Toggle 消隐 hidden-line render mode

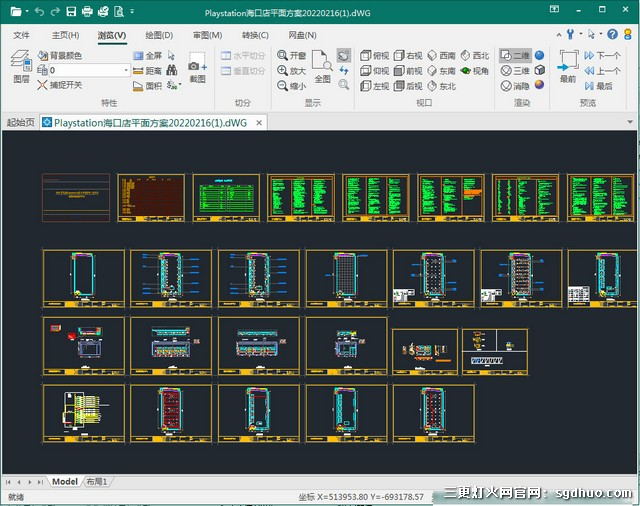[515, 86]
